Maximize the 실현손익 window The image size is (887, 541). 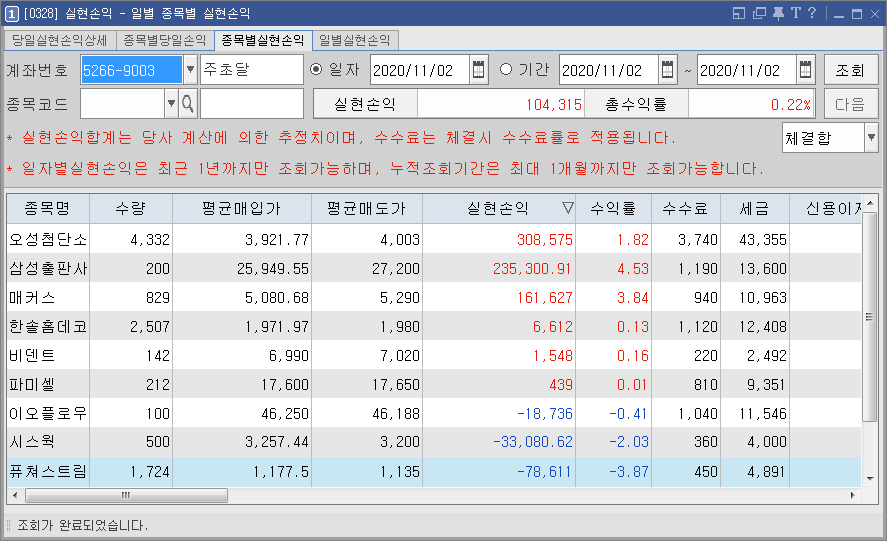point(857,14)
